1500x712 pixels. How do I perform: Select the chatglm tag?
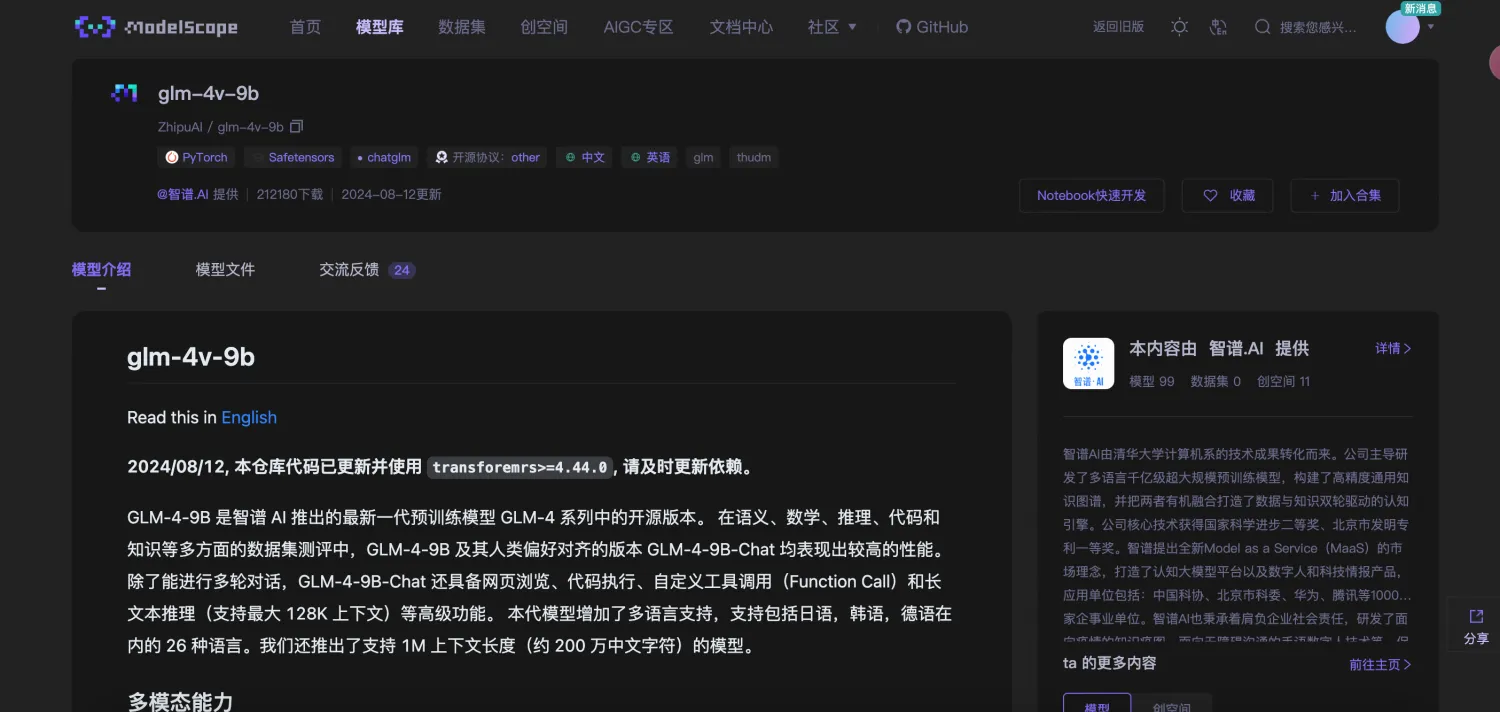pyautogui.click(x=383, y=157)
